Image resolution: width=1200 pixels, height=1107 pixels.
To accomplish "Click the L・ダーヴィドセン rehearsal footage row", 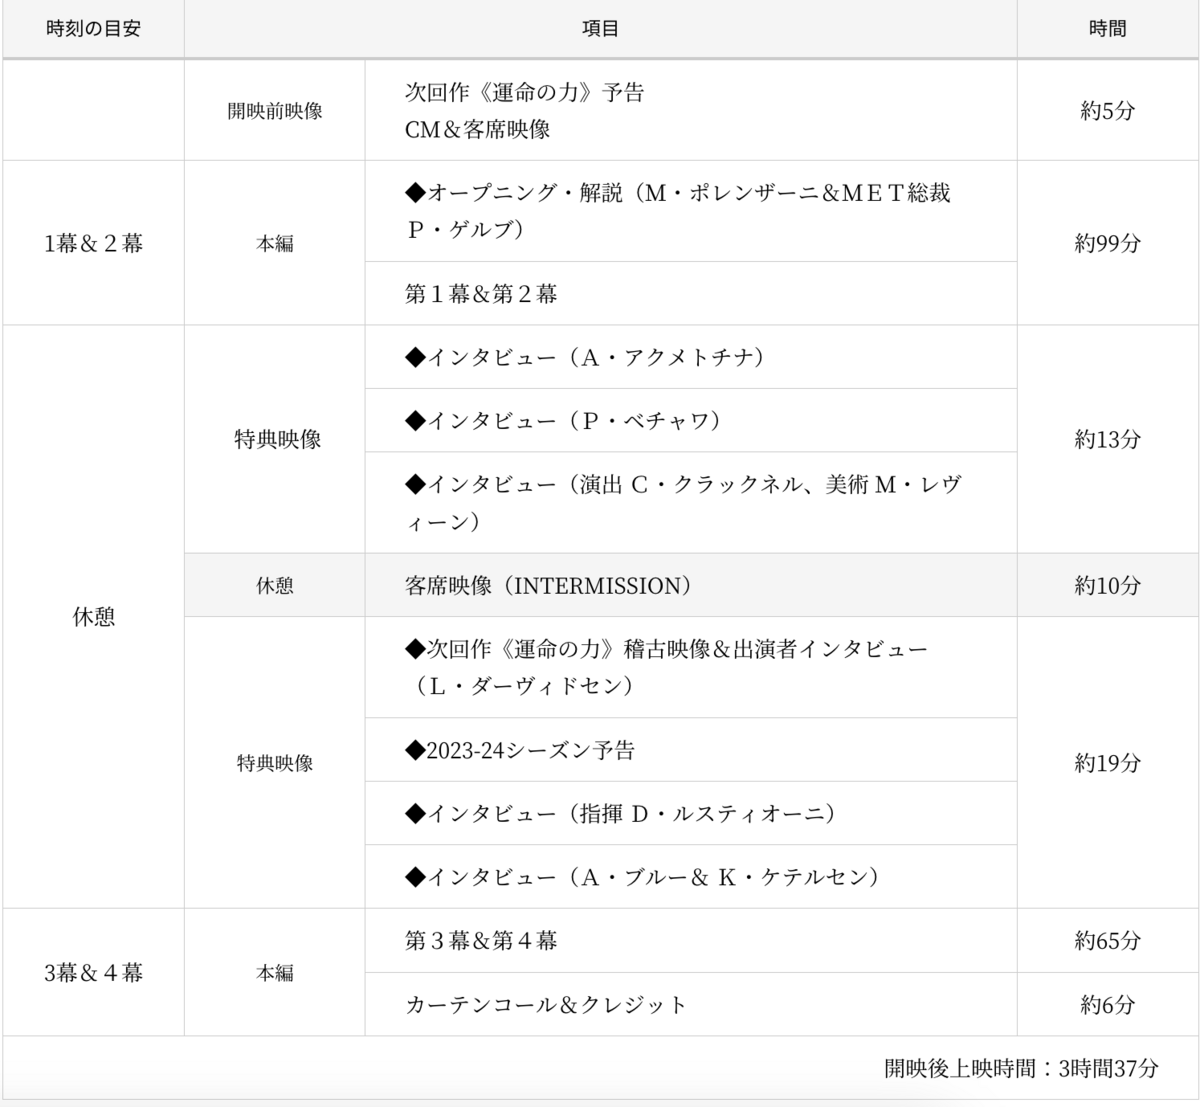I will pos(690,667).
